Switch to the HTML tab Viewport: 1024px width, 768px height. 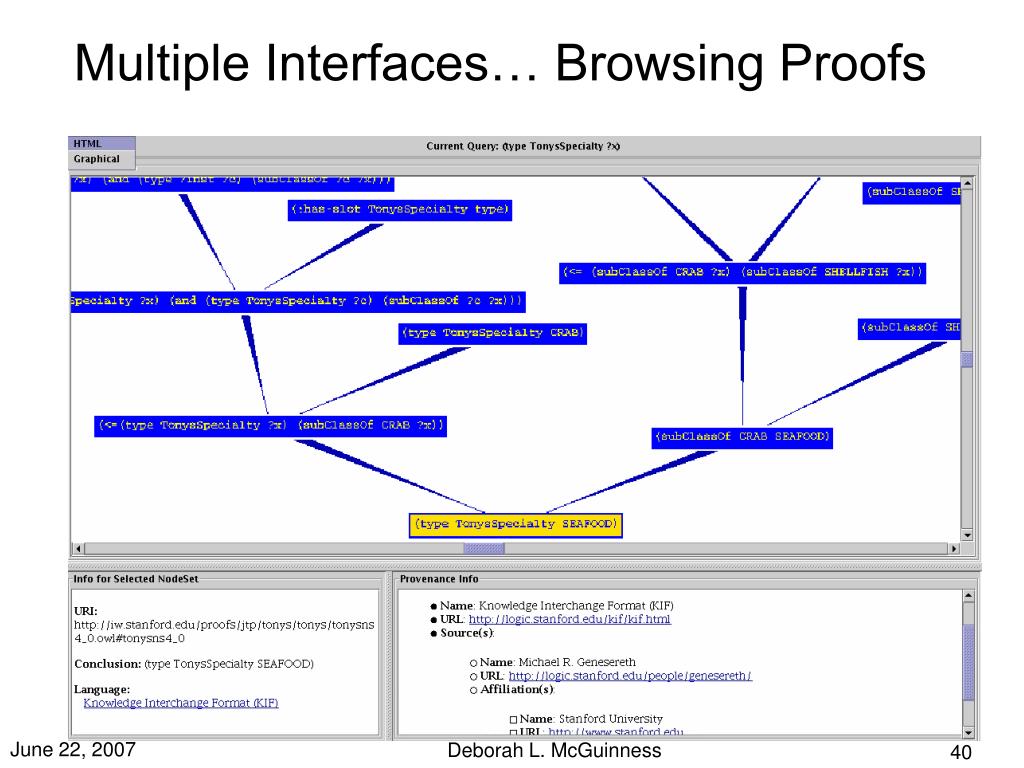click(x=102, y=144)
